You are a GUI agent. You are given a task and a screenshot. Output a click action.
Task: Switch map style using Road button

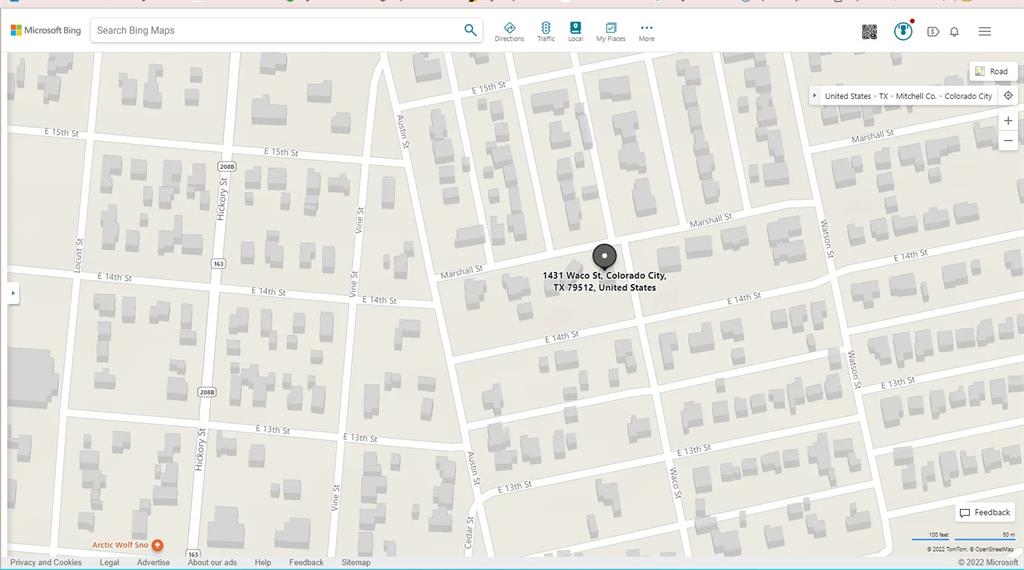tap(992, 71)
